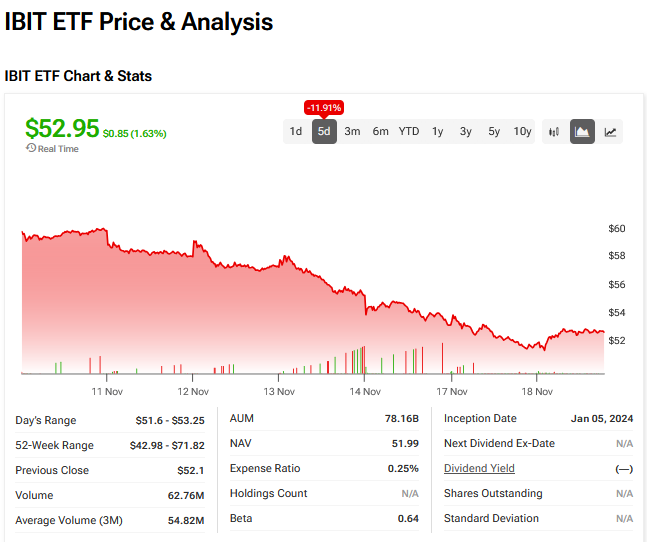
Task: Select the 1y time range
Action: click(x=438, y=131)
